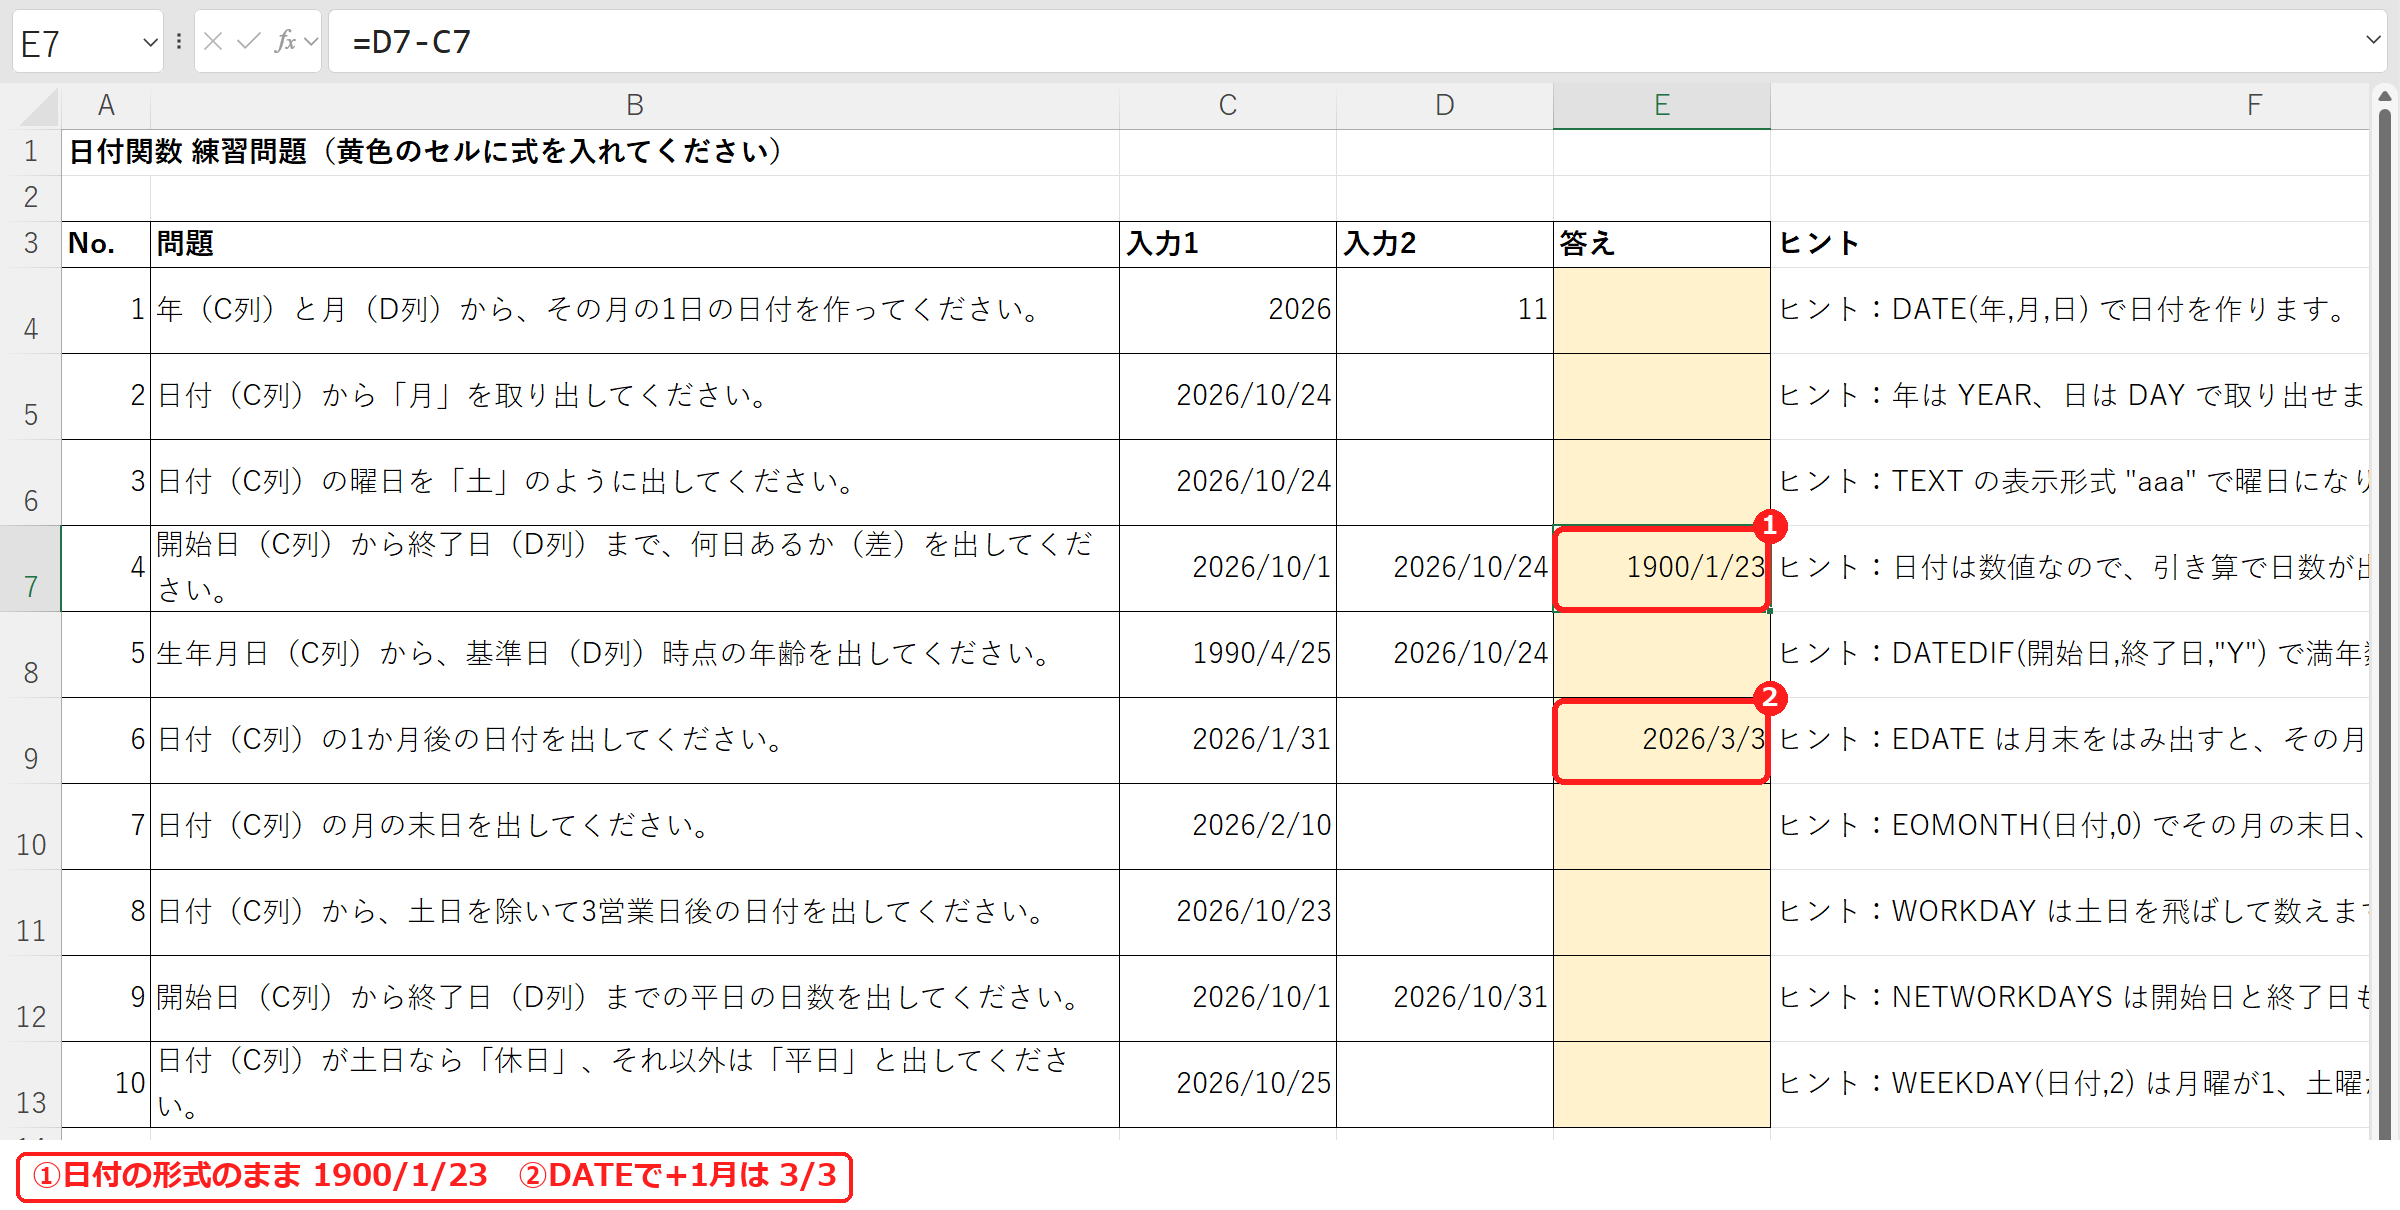Click cell containing 11 in row 4
Viewport: 2400px width, 1210px height.
(1445, 310)
